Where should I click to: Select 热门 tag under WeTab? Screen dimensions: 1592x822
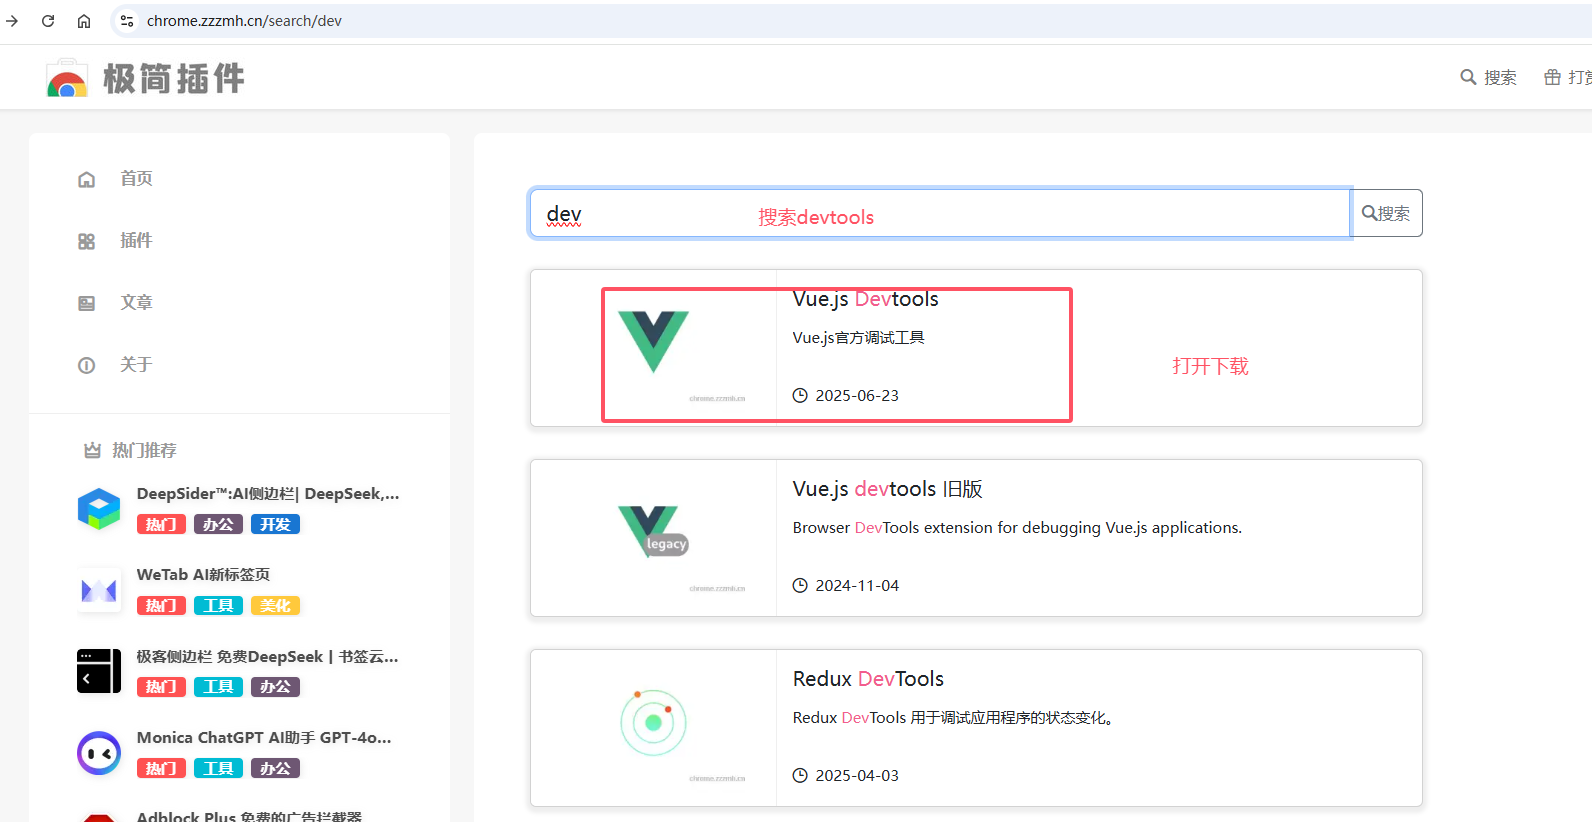coord(161,606)
